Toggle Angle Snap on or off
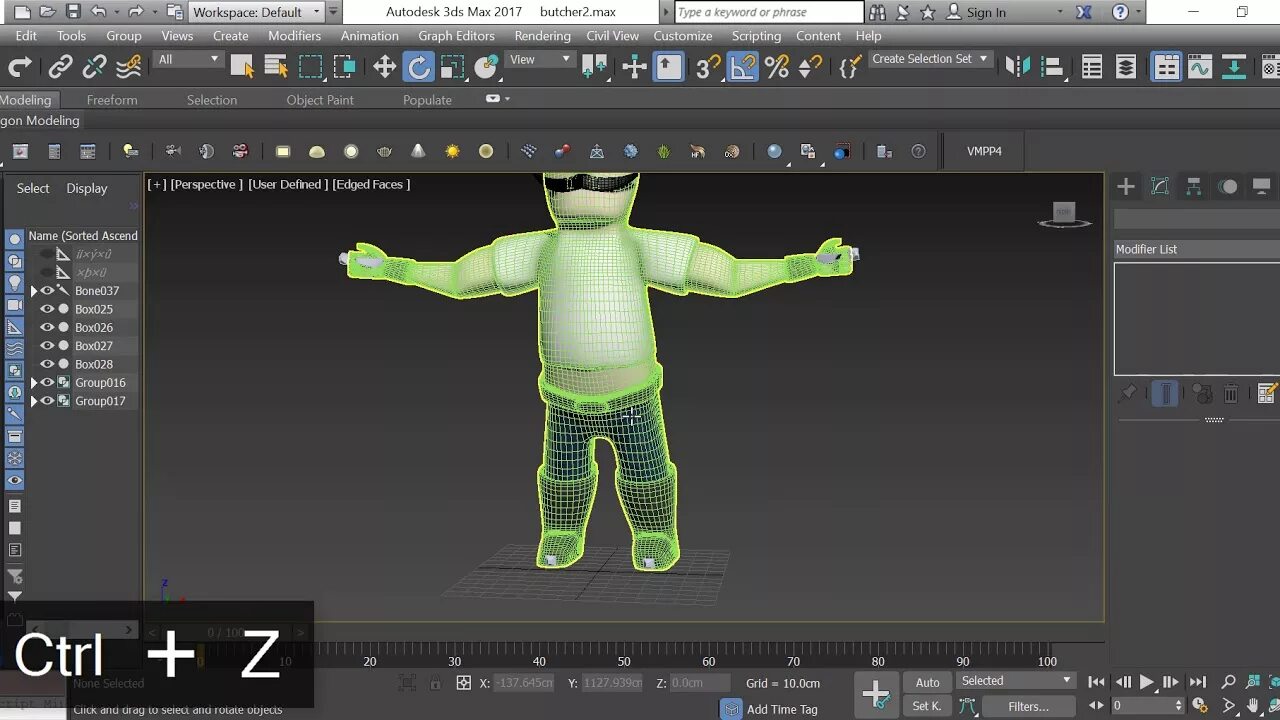The image size is (1280, 720). 742,67
